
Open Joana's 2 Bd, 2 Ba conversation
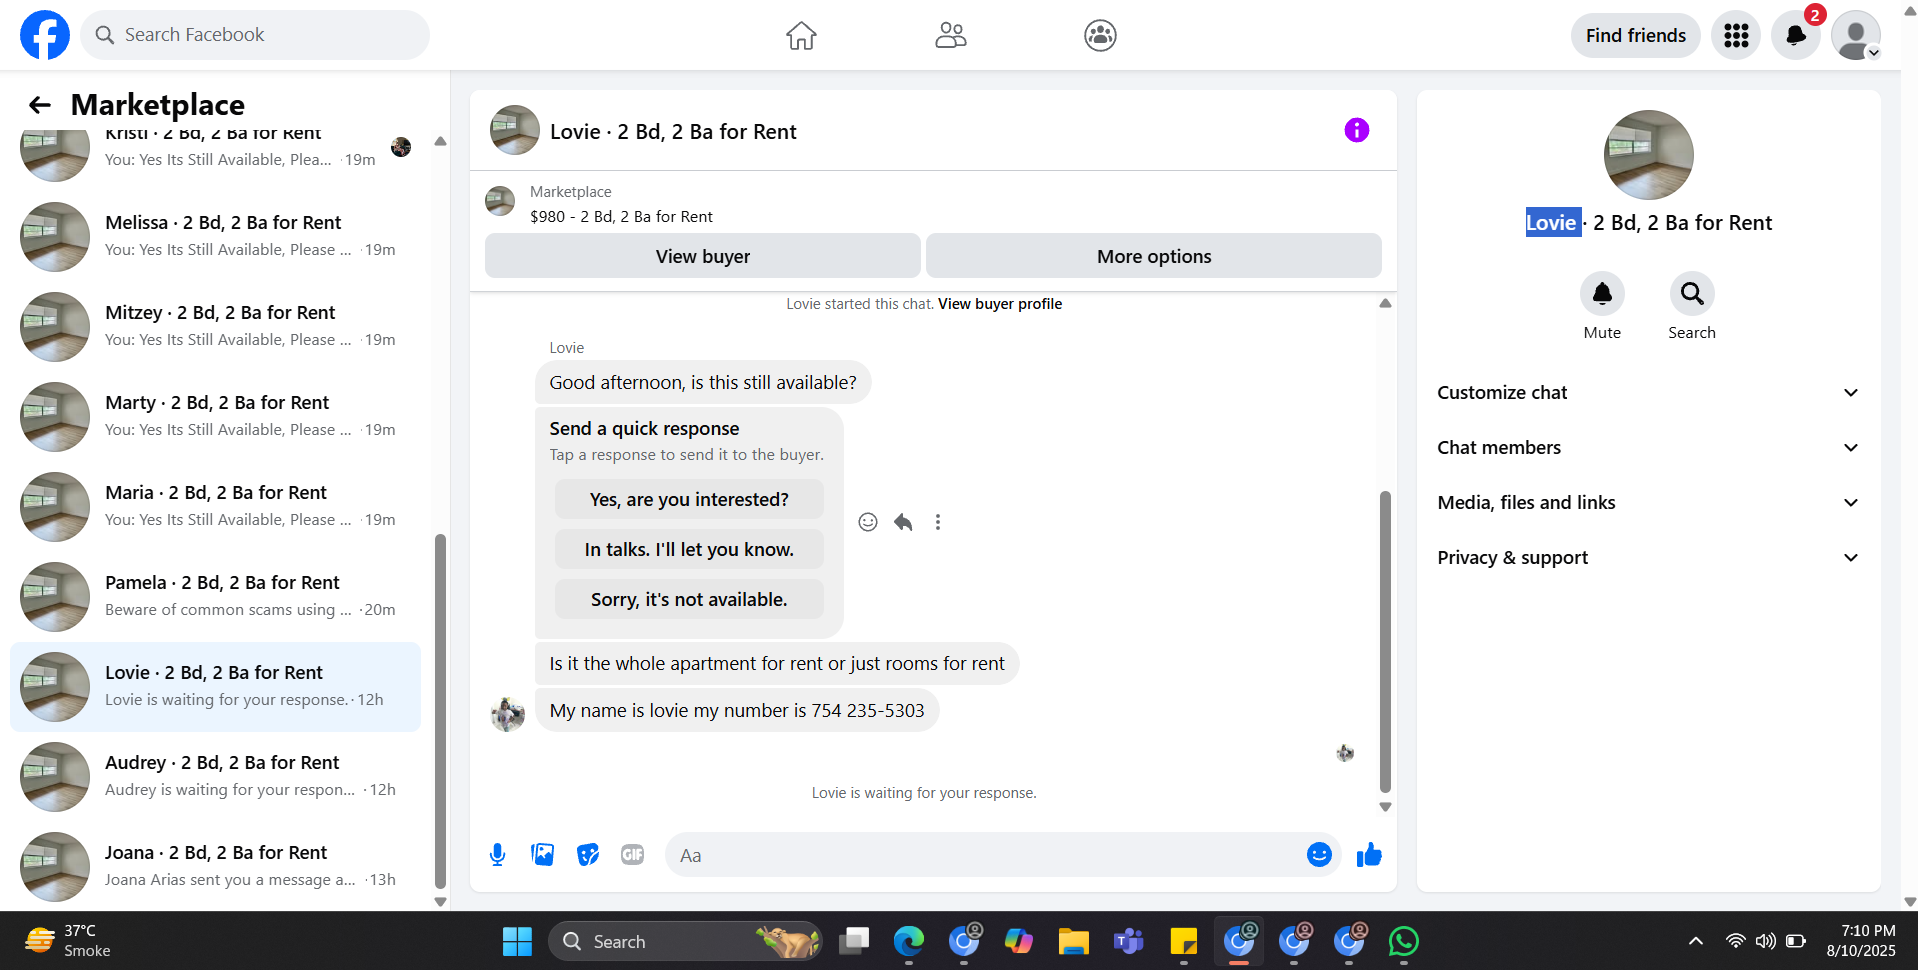pos(215,867)
